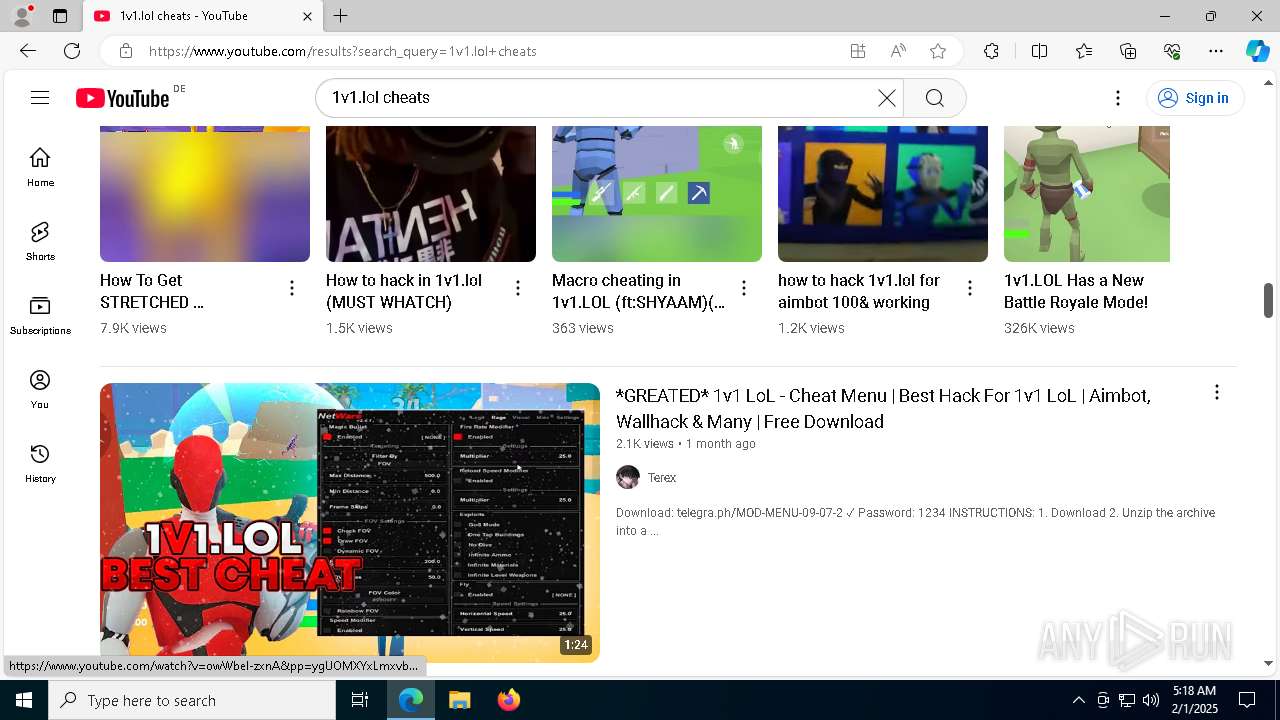Click Read aloud icon in address bar
The height and width of the screenshot is (720, 1280).
coord(898,51)
